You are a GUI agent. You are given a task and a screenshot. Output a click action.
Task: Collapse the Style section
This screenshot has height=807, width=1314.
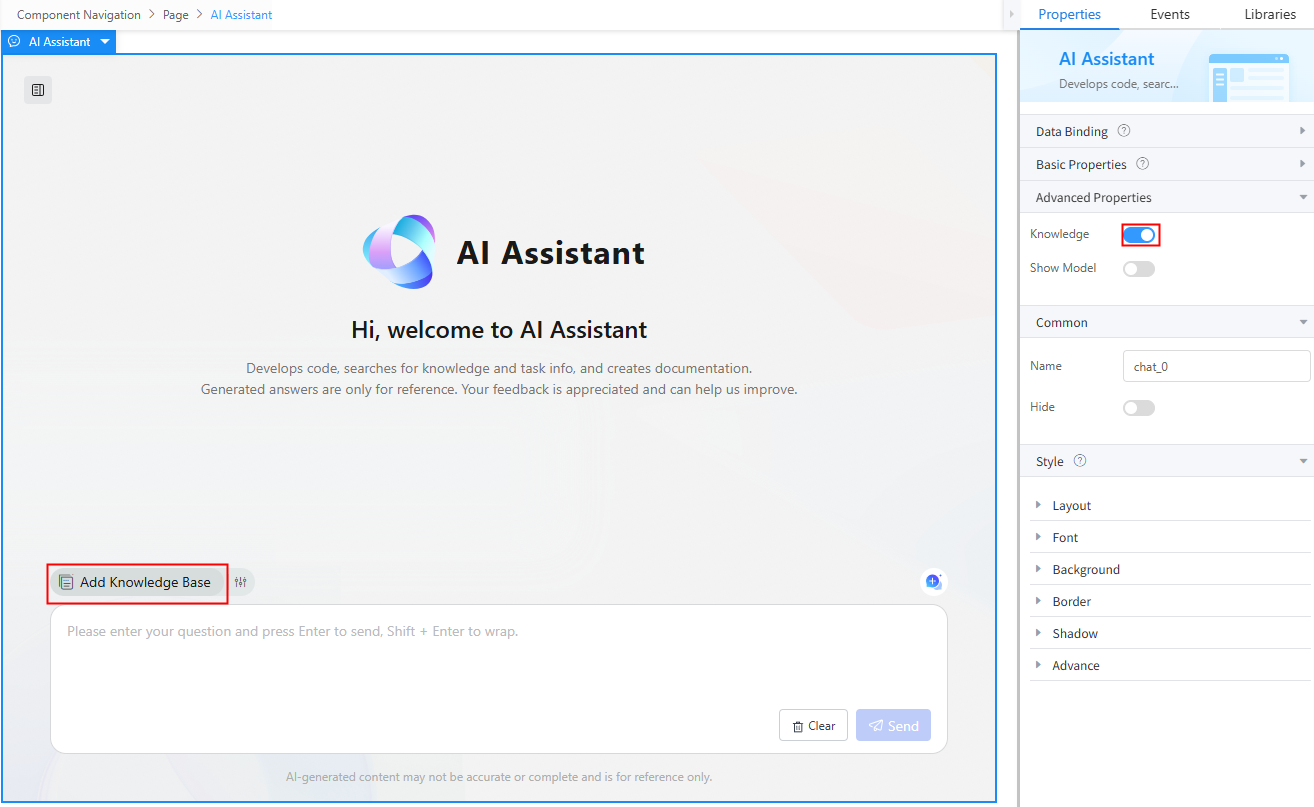tap(1167, 461)
